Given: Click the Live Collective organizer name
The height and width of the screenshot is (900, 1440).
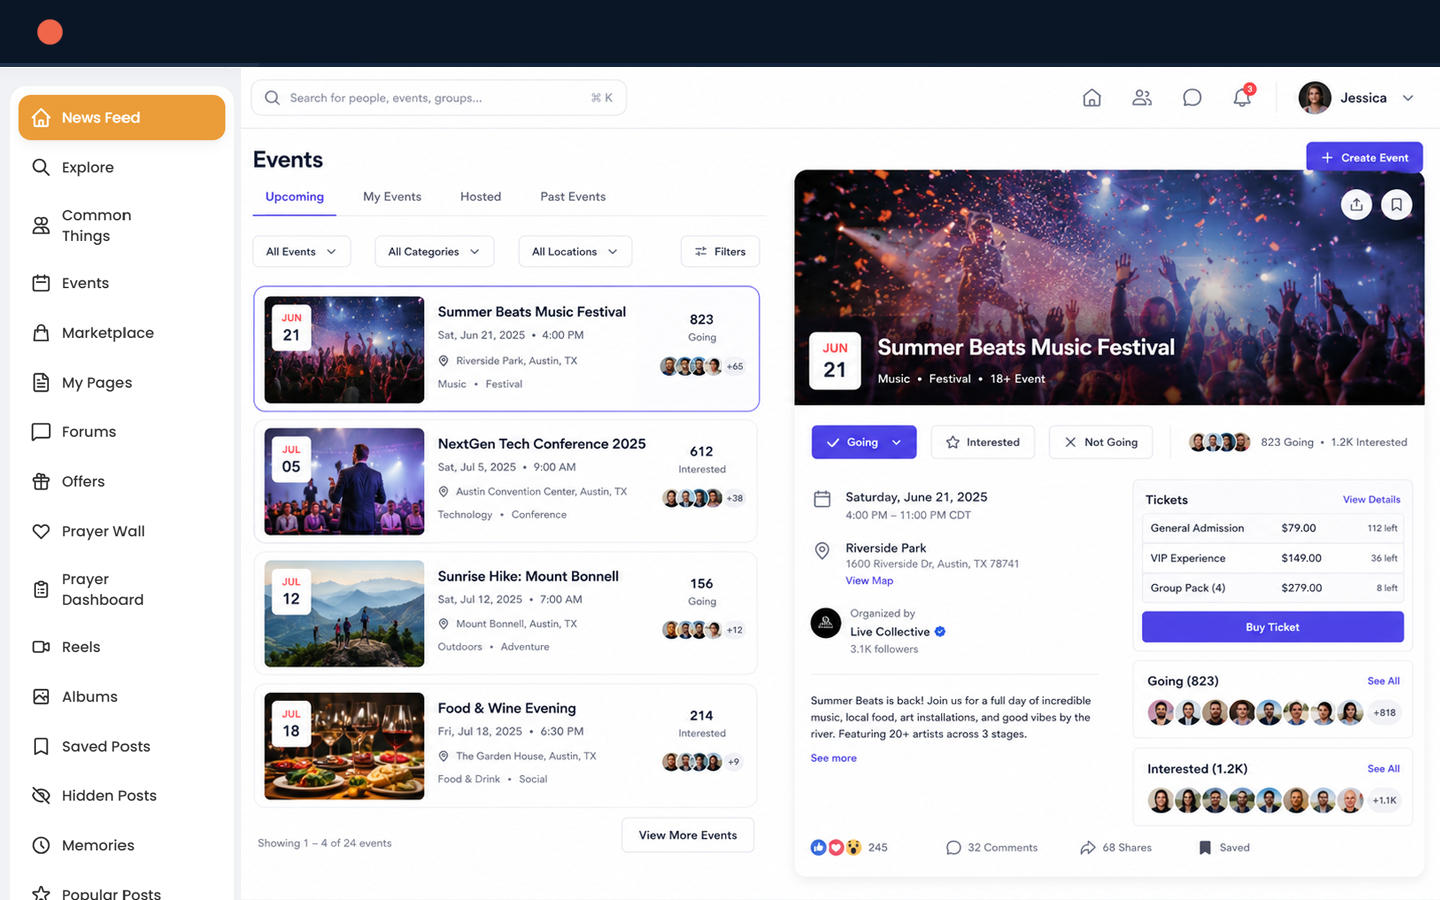Looking at the screenshot, I should coord(889,632).
